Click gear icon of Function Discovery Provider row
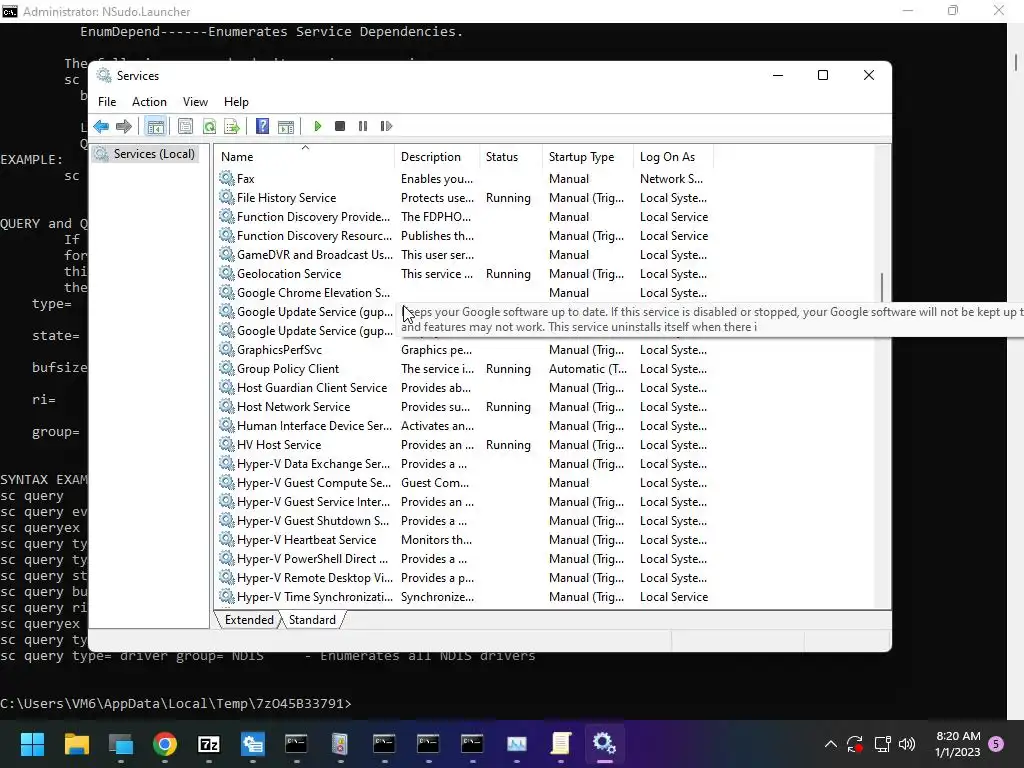 pos(227,216)
